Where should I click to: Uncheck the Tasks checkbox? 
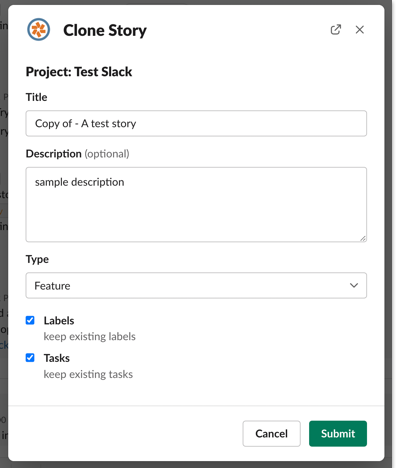click(x=30, y=358)
